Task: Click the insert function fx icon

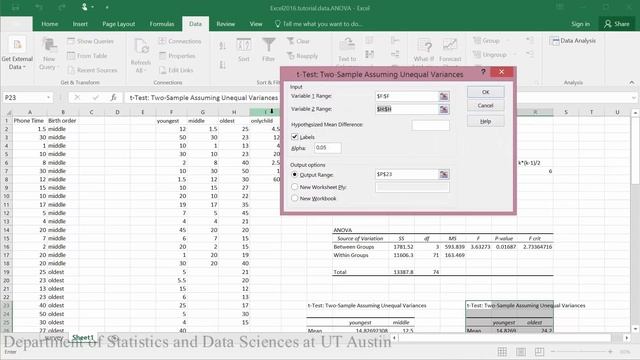Action: pos(113,98)
